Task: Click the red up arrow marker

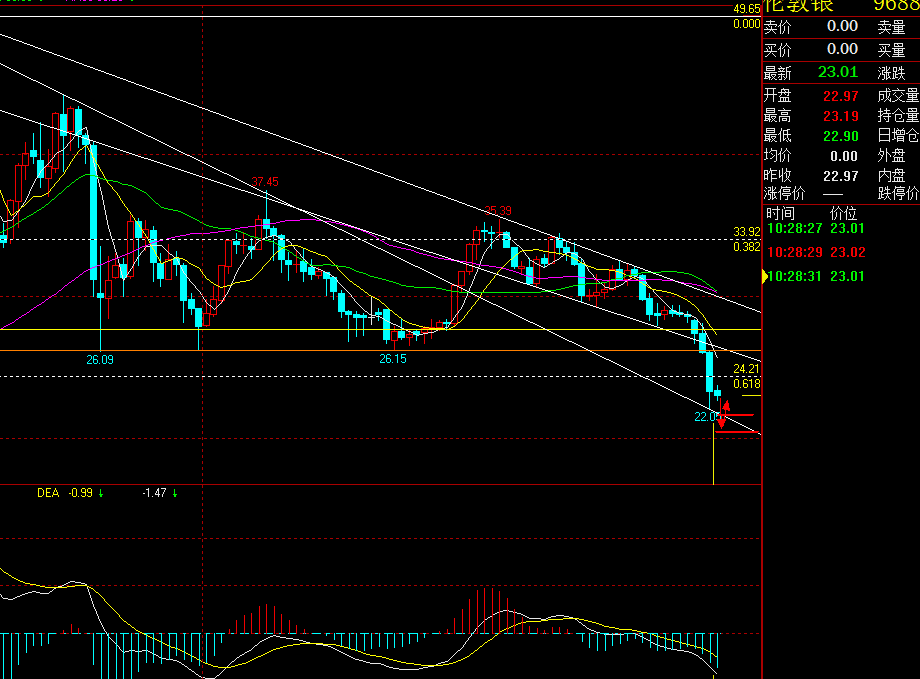Action: 726,406
